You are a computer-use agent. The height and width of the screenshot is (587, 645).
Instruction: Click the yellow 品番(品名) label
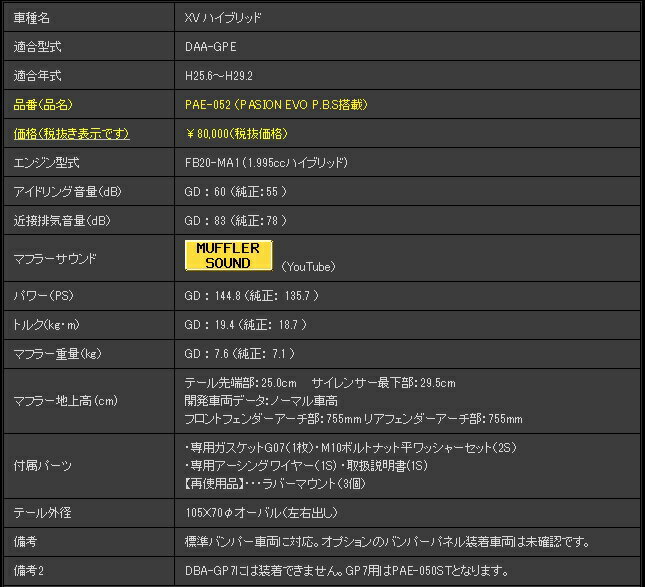[44, 104]
